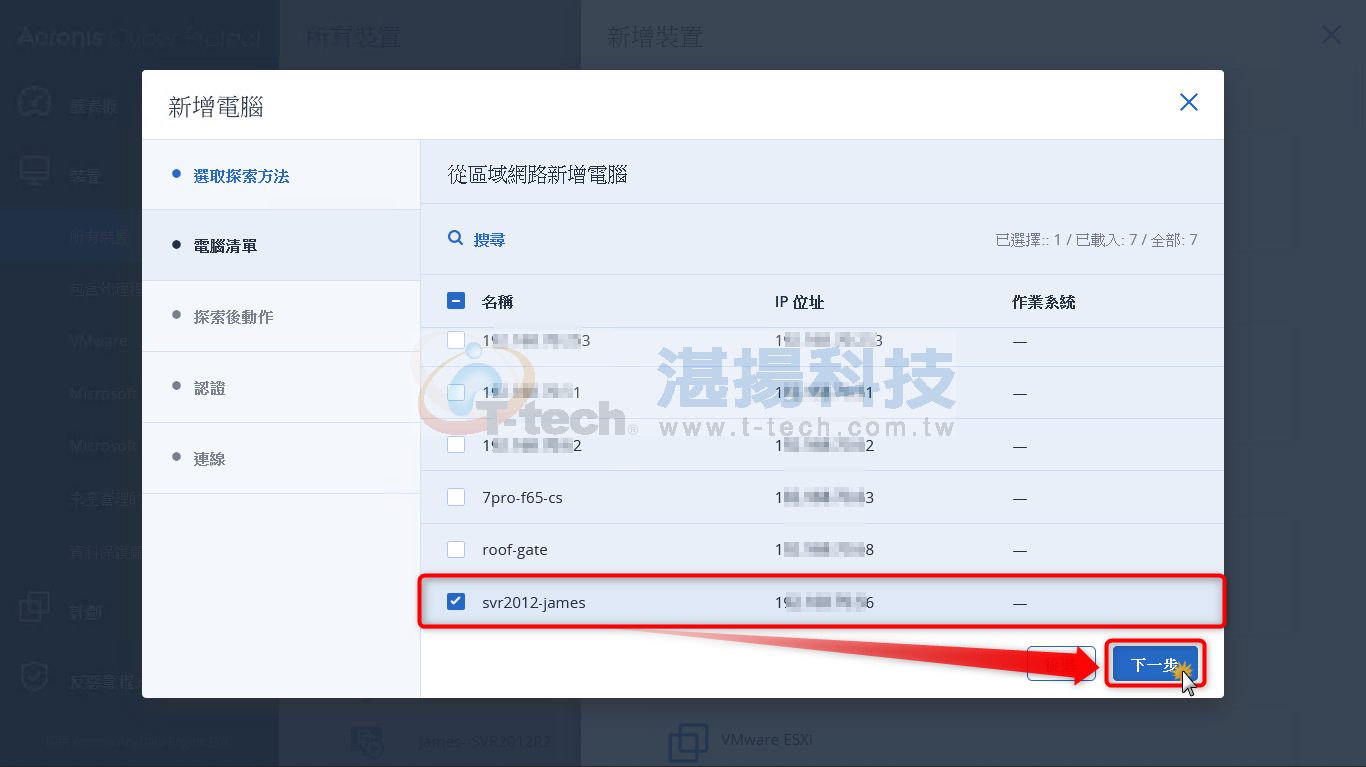Click the 搜尋 search field
Screen dimensions: 1366x767
coord(489,239)
